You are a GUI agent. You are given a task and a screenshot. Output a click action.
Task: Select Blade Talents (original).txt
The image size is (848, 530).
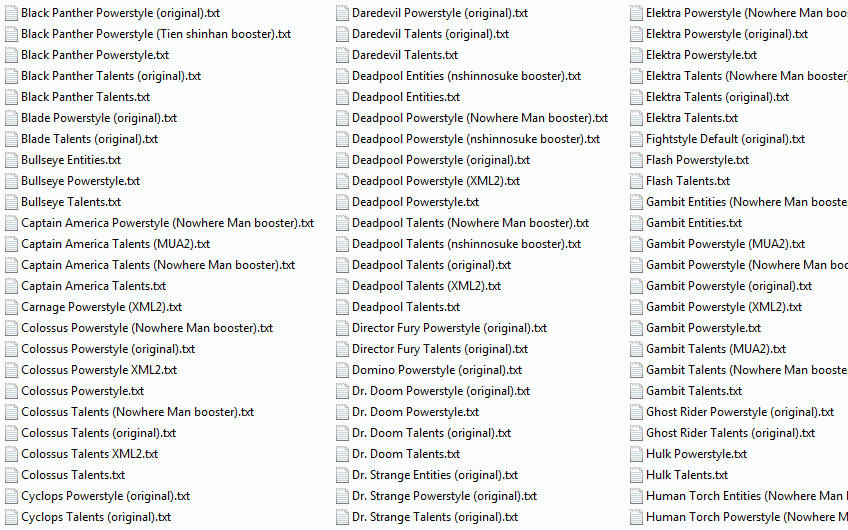tap(89, 139)
